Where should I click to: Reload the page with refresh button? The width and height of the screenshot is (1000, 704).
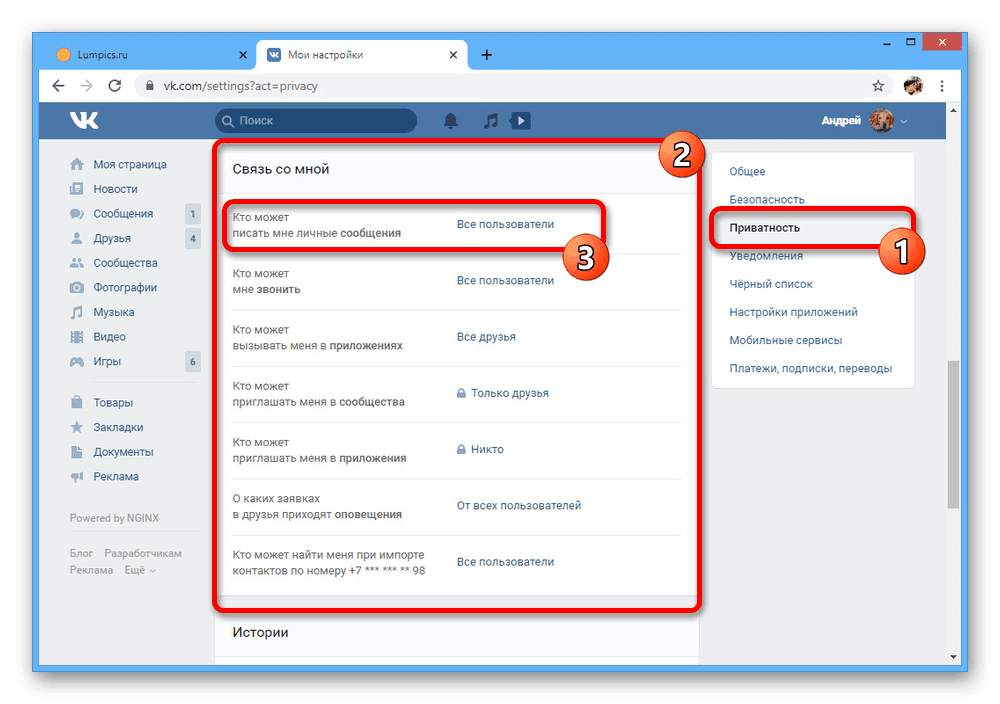115,85
